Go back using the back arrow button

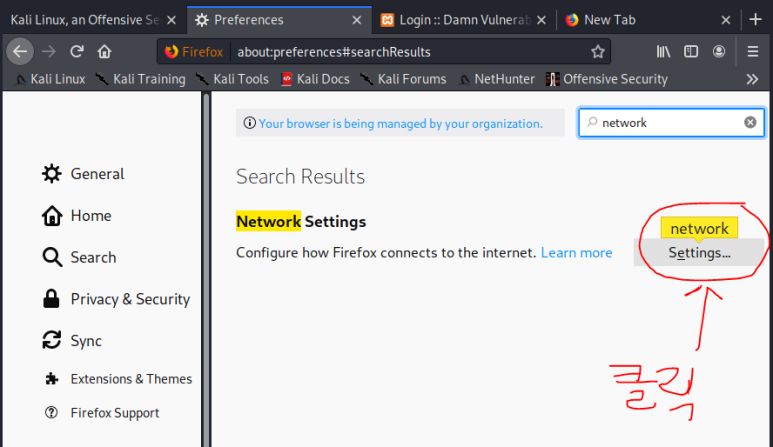(x=20, y=51)
